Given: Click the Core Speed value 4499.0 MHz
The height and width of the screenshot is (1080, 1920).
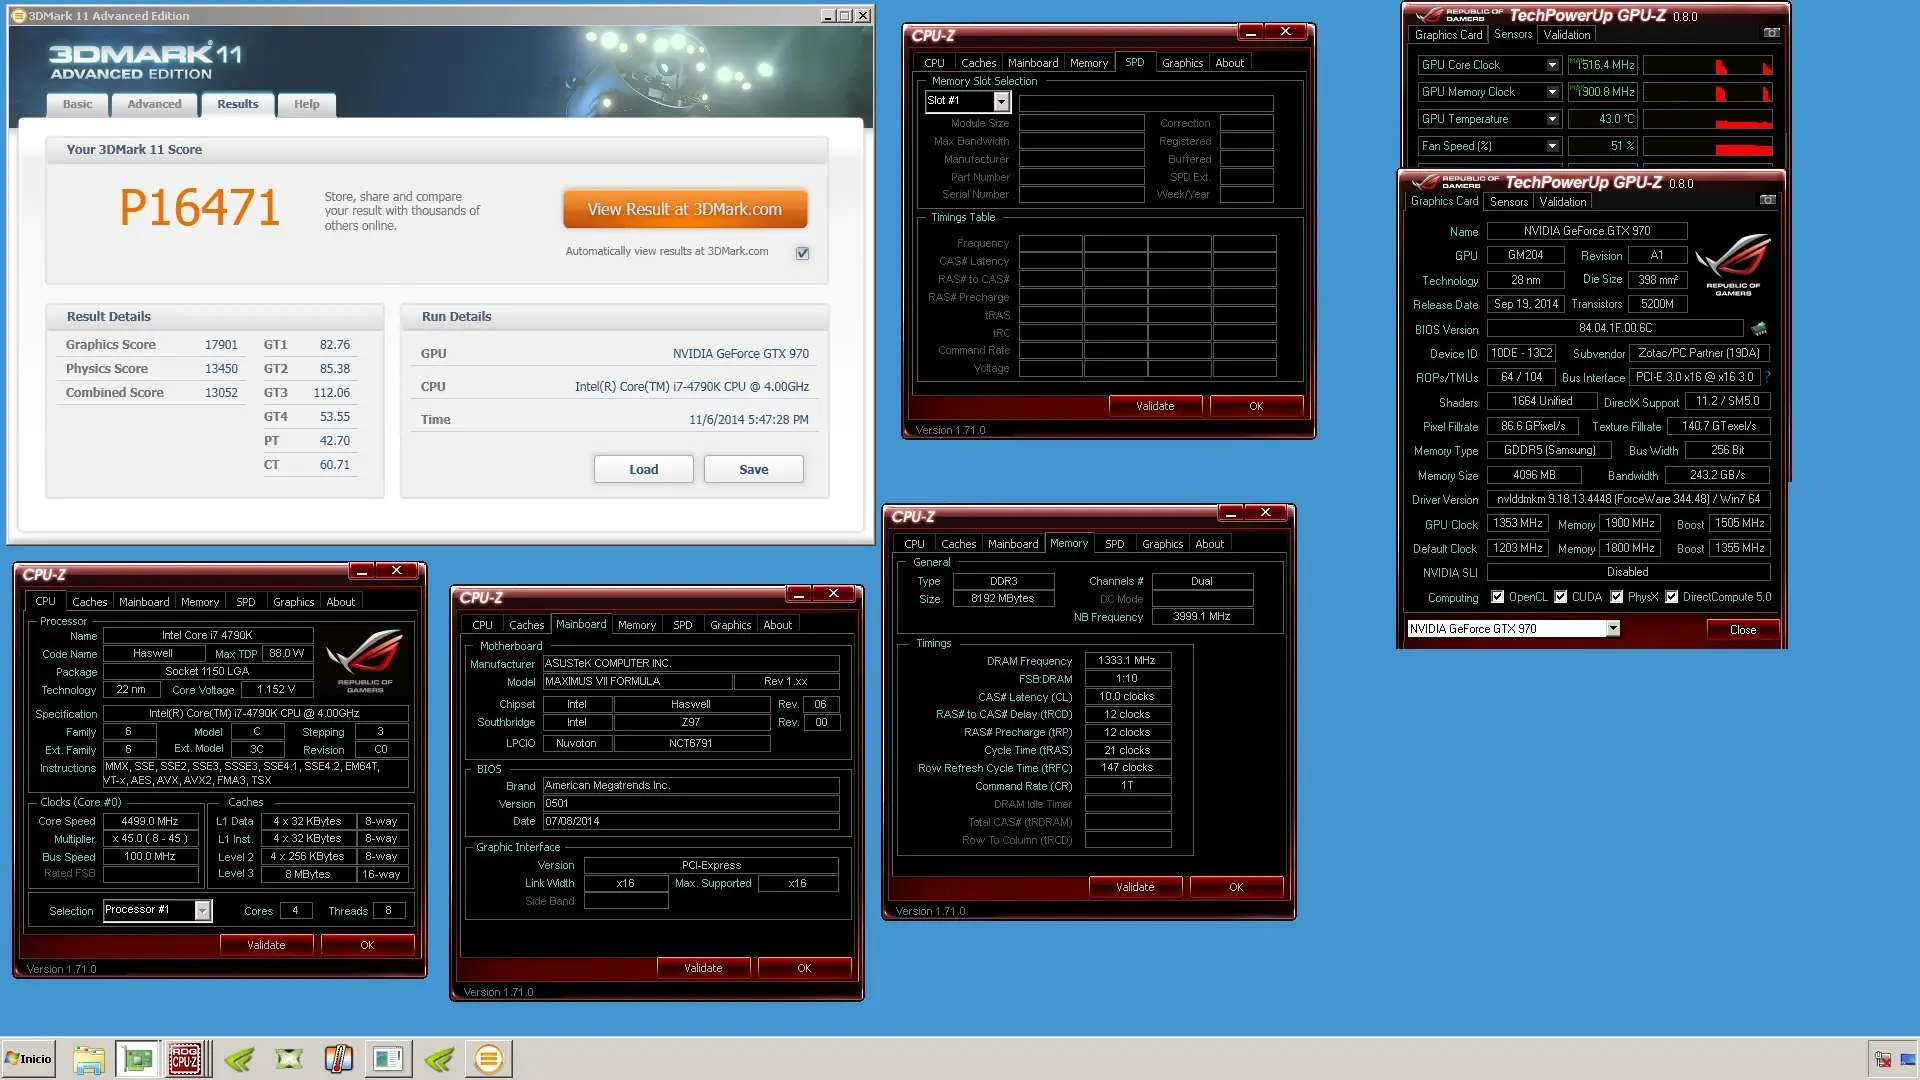Looking at the screenshot, I should [150, 821].
